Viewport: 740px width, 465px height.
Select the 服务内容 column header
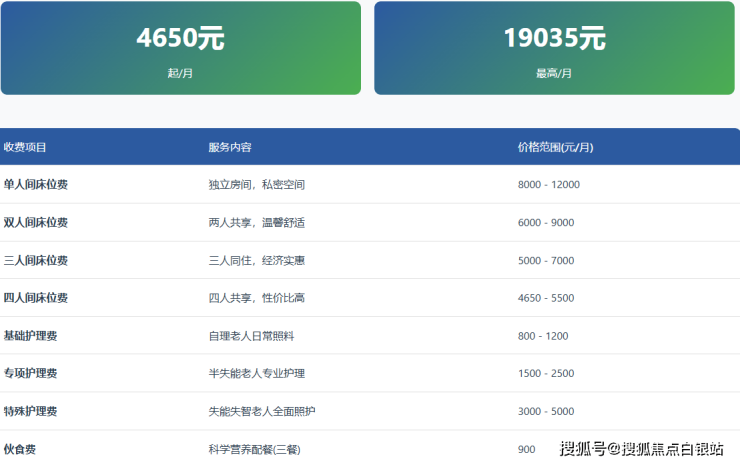coord(230,148)
